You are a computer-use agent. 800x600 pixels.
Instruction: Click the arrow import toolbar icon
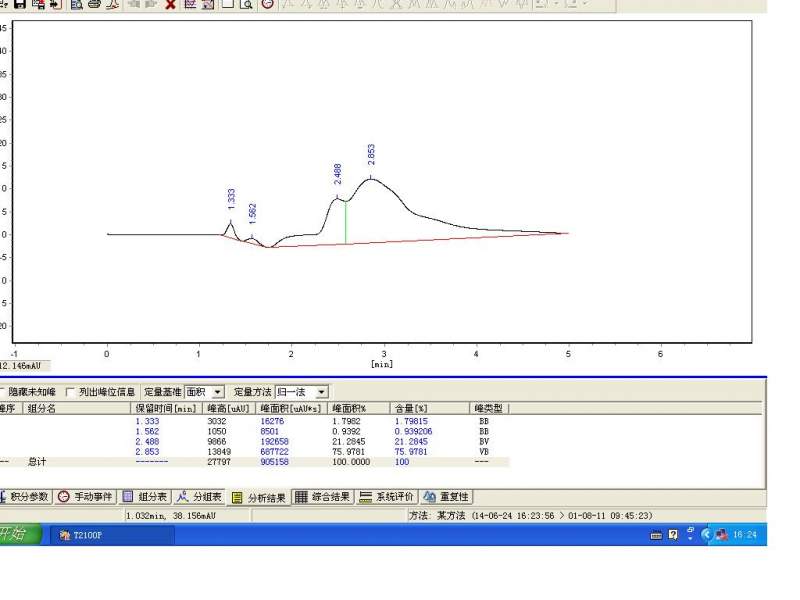click(56, 4)
